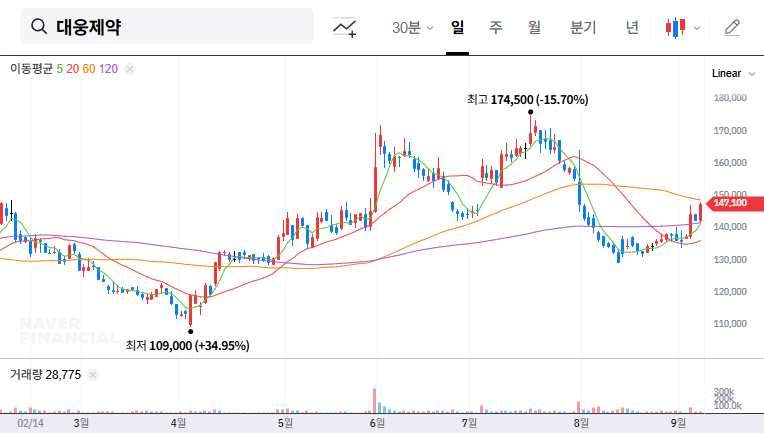764x433 pixels.
Task: Open the Linear scale dropdown
Action: click(x=733, y=74)
